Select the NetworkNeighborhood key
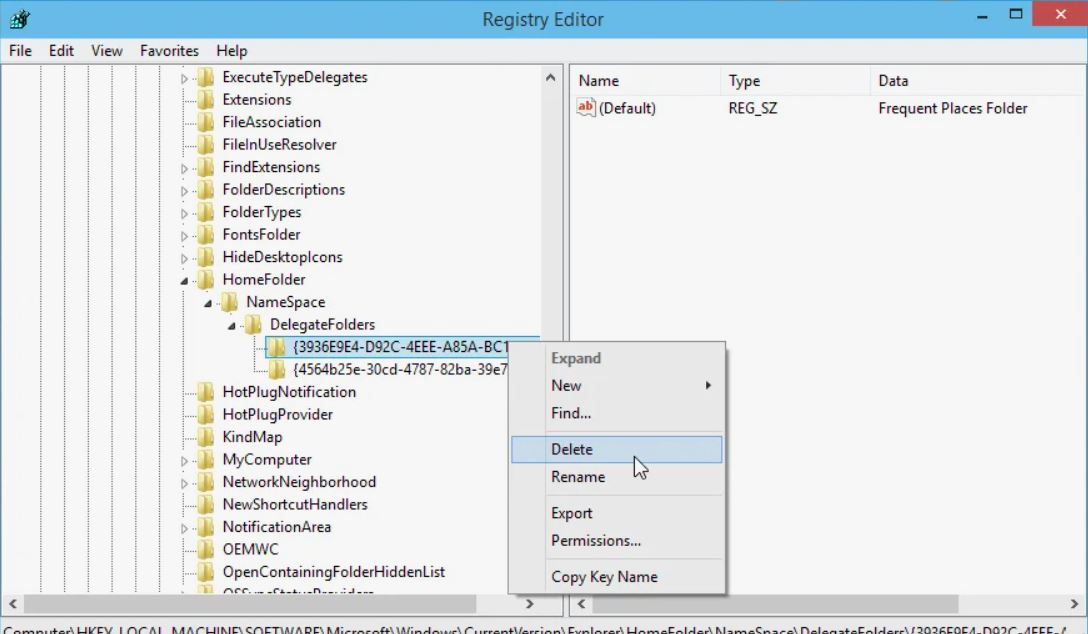The height and width of the screenshot is (634, 1088). (299, 481)
